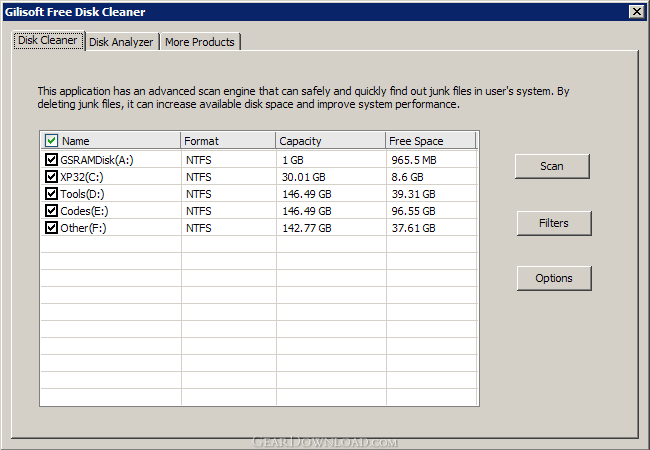Click the 142.77 GB capacity value

point(307,228)
